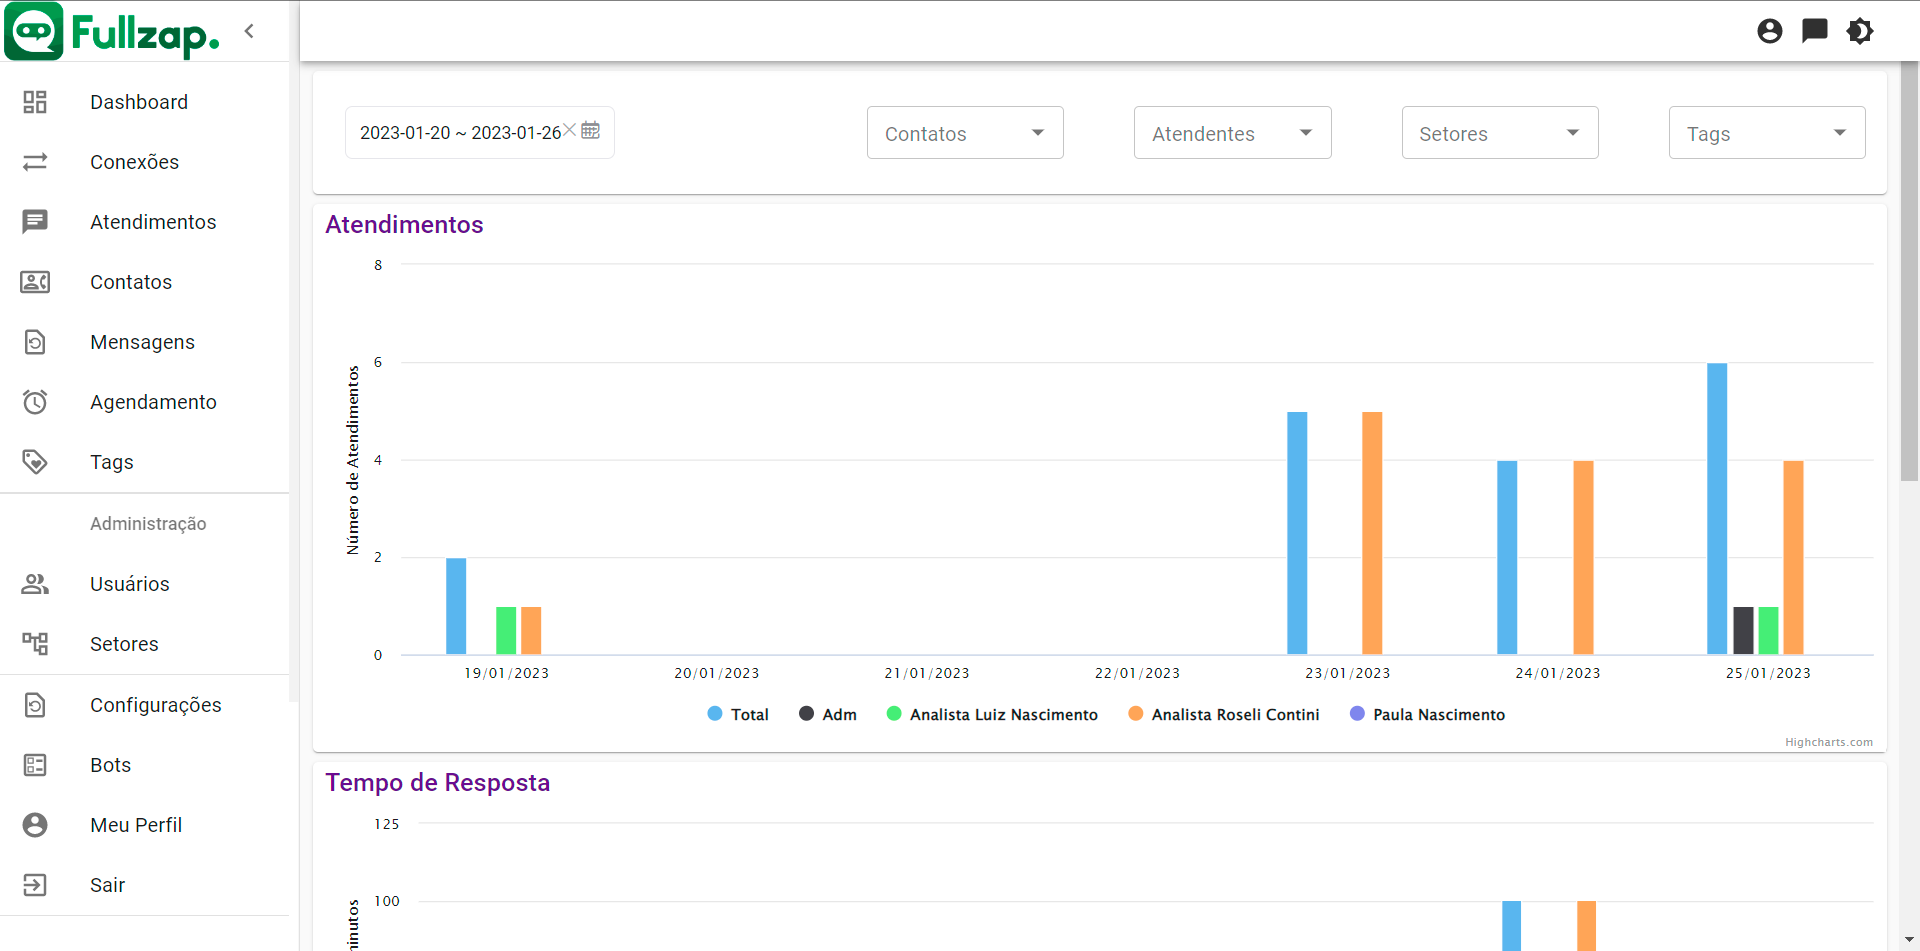Click the Atendimentos chart title
This screenshot has height=951, width=1920.
404,225
